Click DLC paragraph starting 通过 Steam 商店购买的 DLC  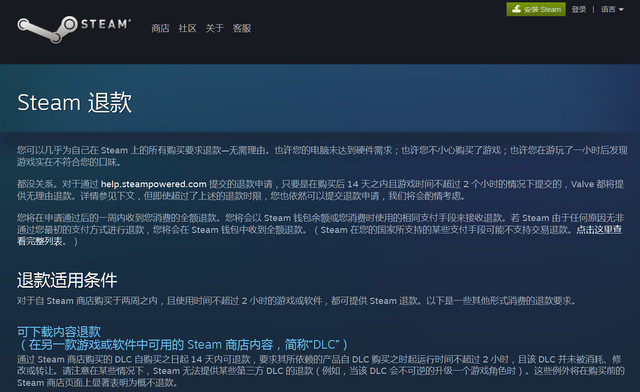[x=321, y=371]
